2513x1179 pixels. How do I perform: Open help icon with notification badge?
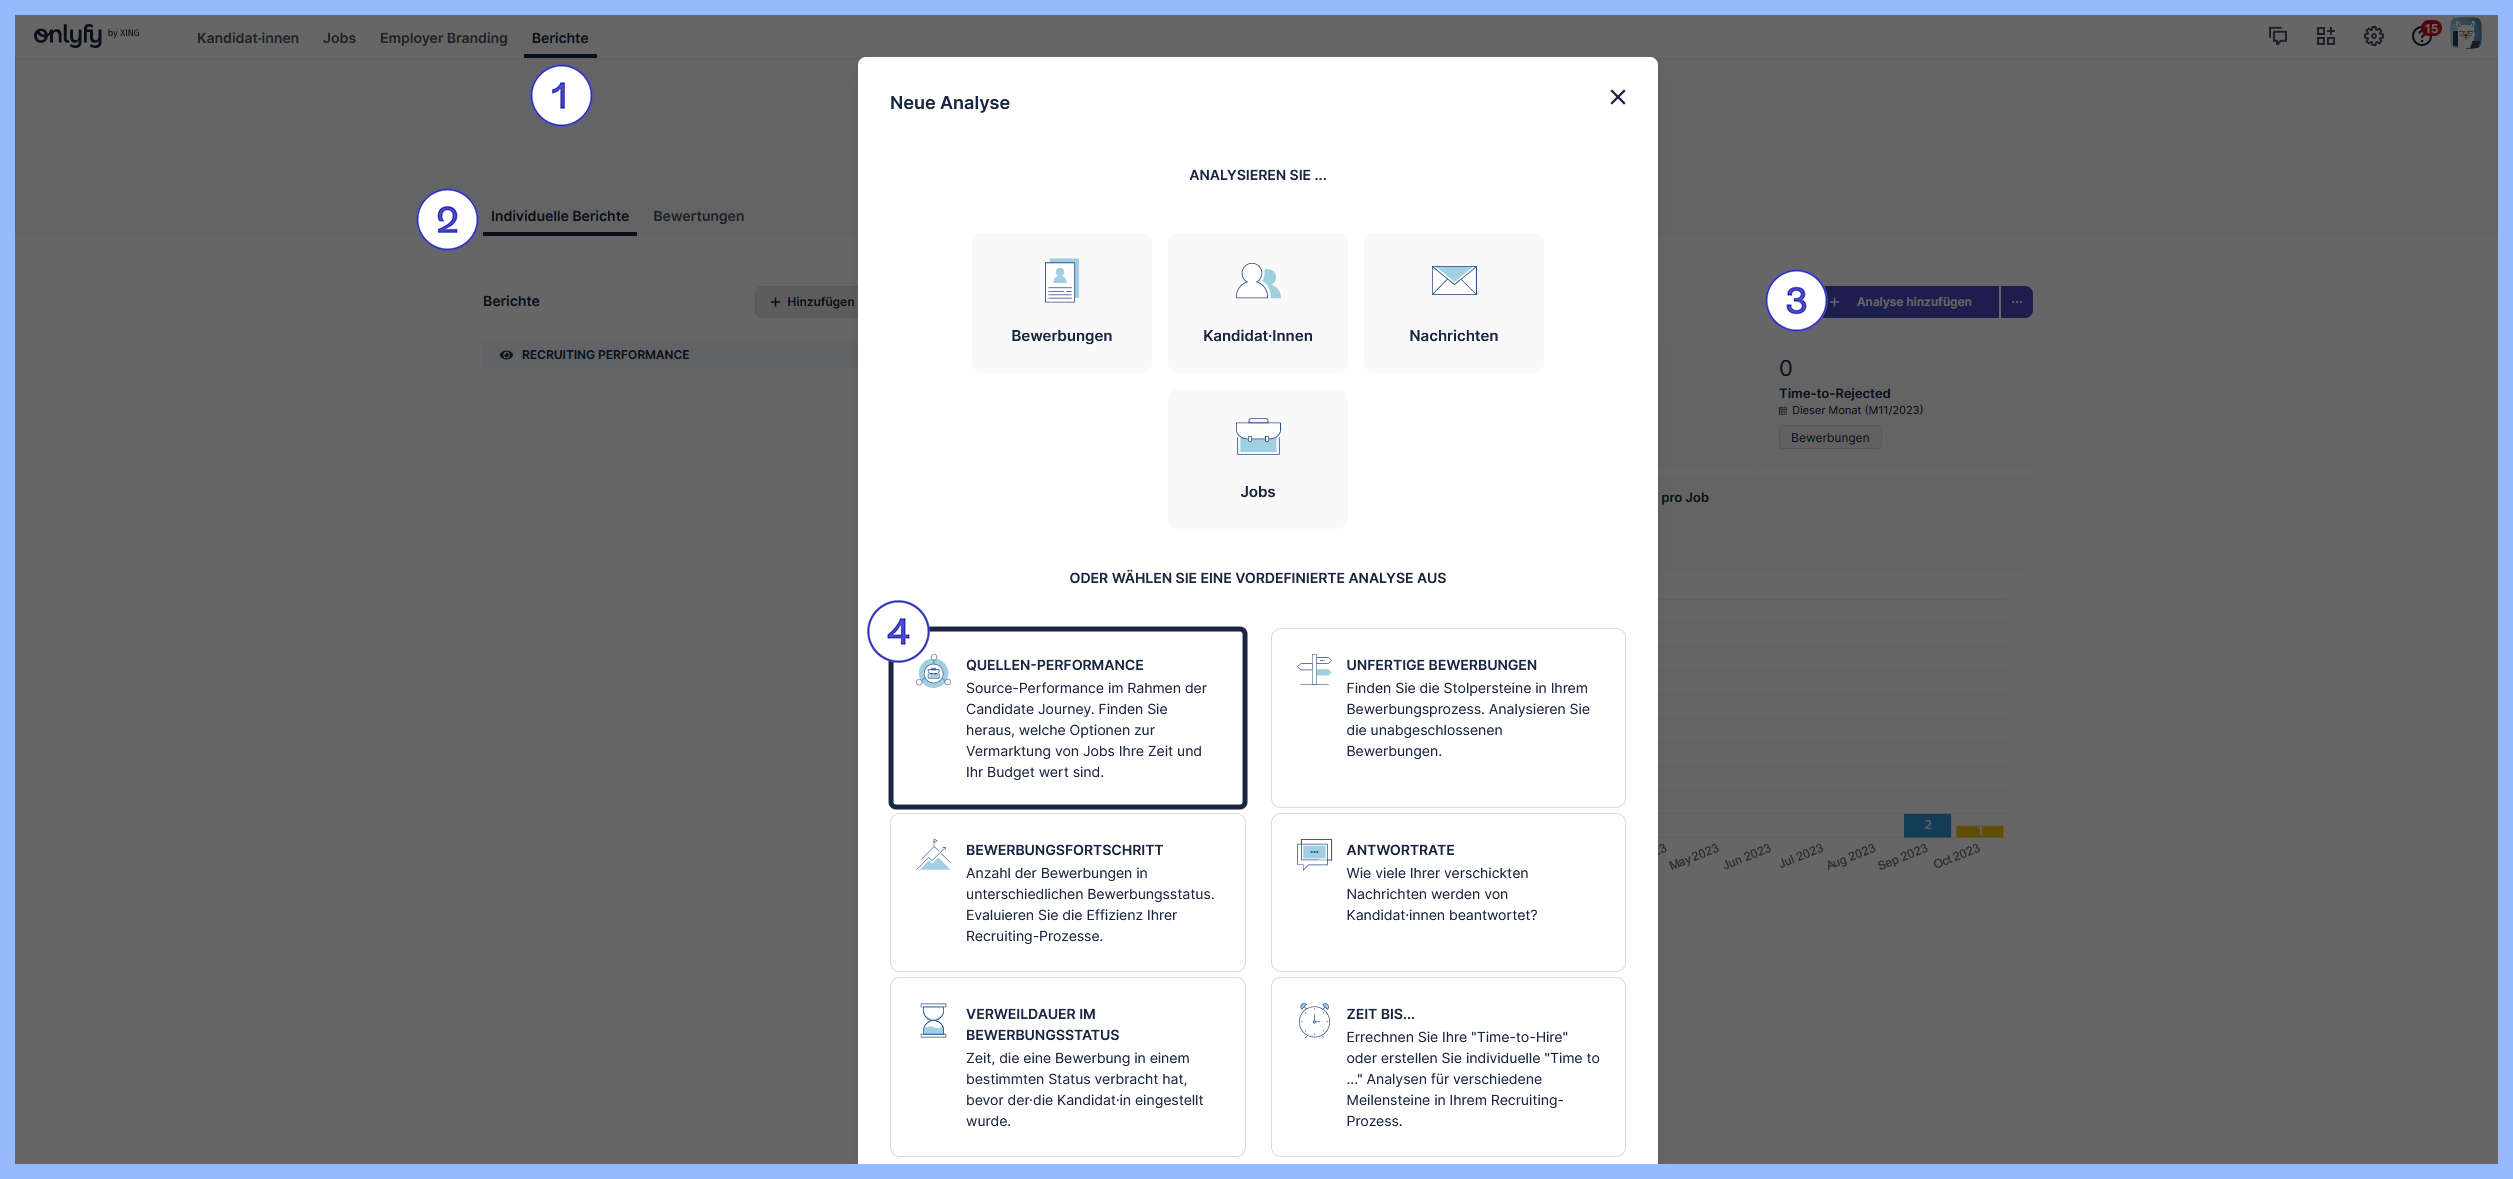(2421, 37)
